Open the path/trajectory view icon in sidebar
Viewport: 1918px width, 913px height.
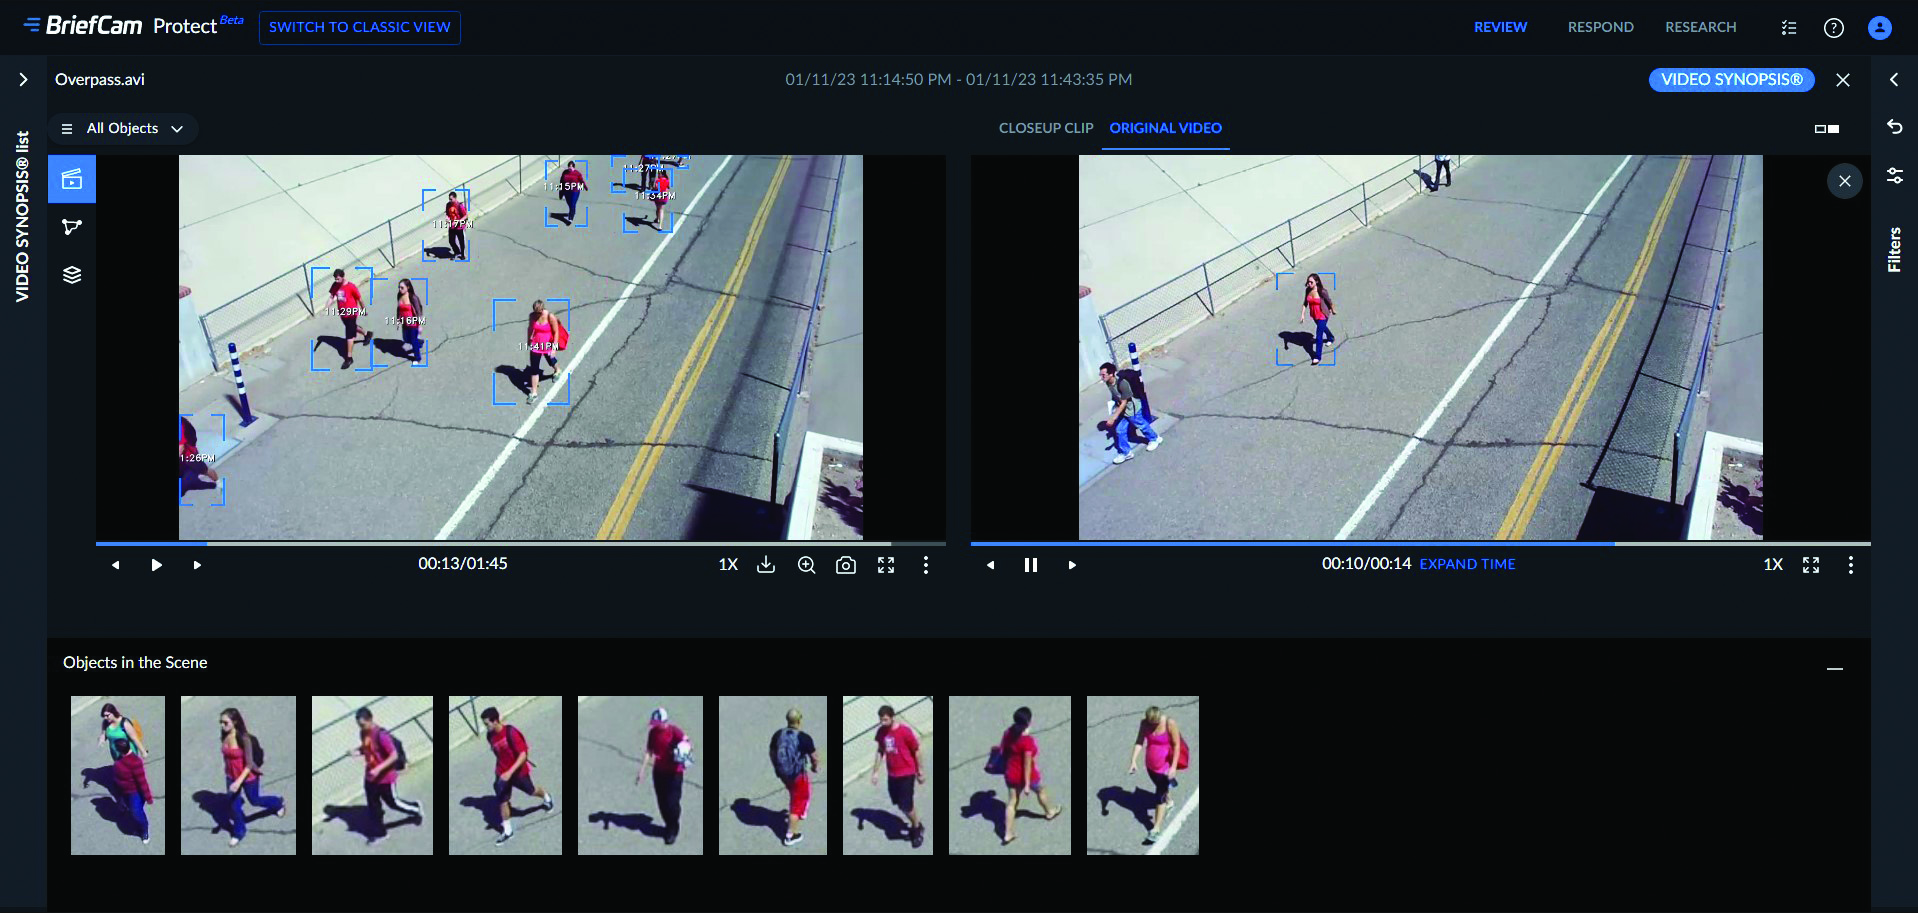pos(72,227)
